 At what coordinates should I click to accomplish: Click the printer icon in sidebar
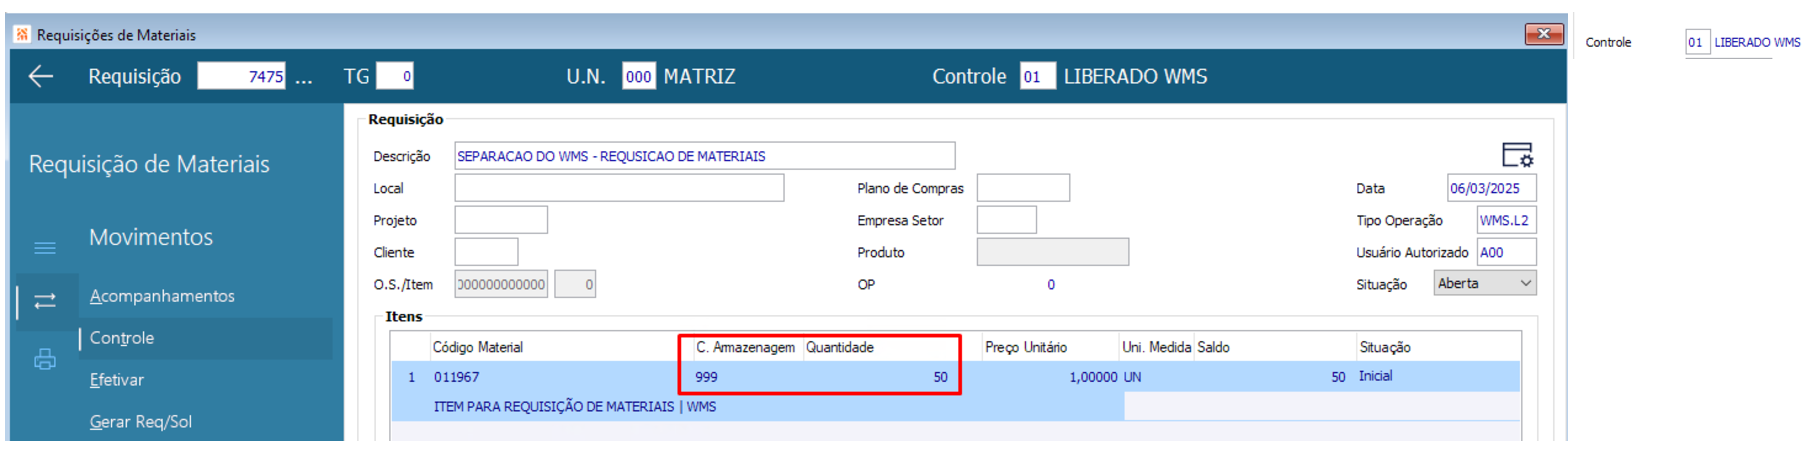(x=45, y=359)
